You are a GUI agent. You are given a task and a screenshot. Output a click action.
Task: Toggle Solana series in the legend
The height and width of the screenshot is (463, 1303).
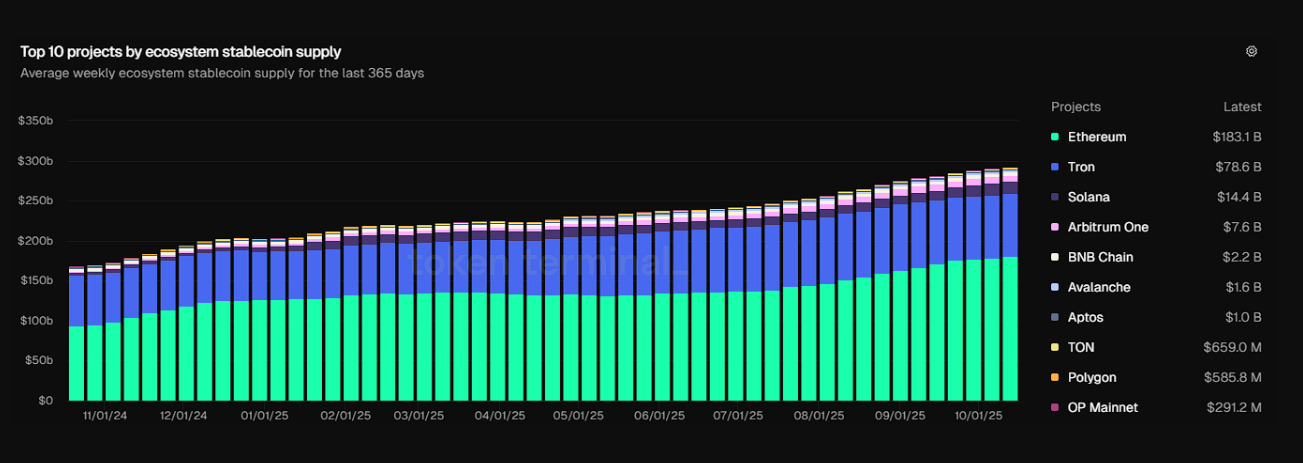[x=1088, y=197]
